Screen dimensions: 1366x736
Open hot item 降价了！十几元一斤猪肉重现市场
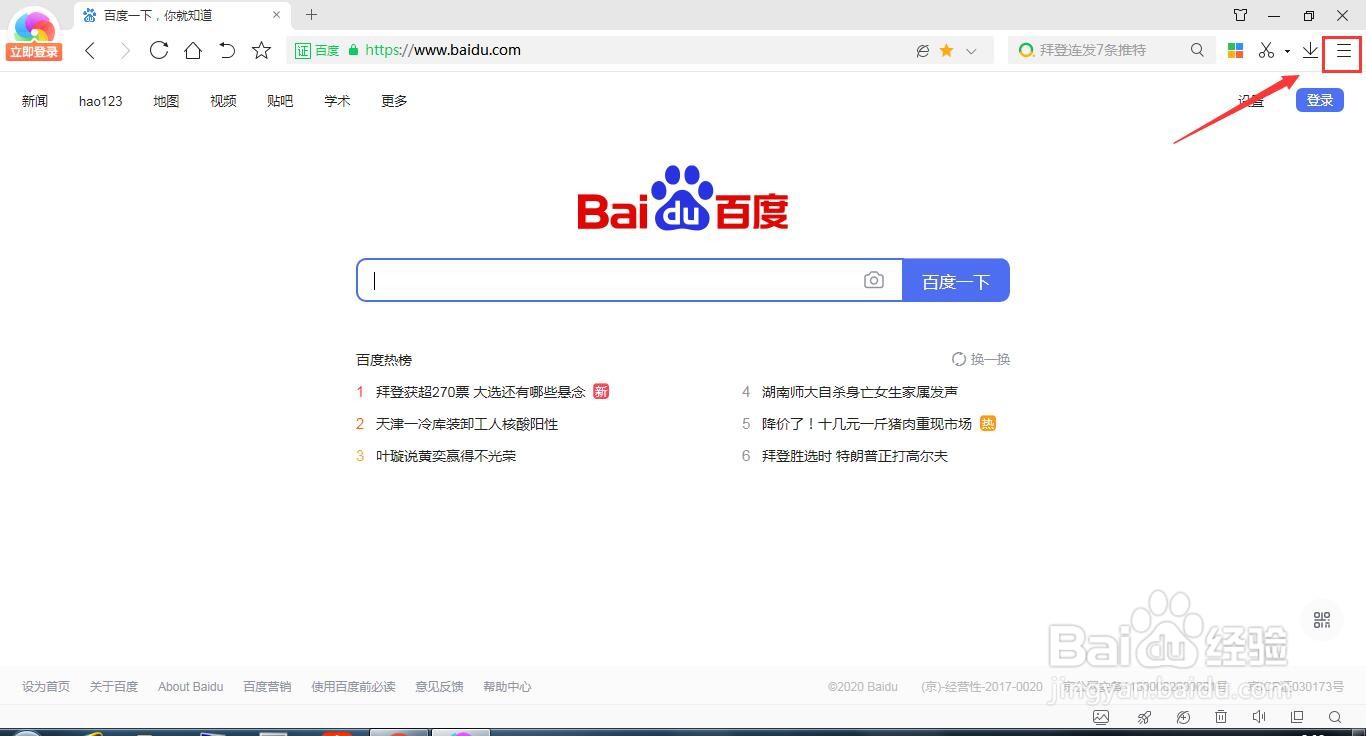(867, 424)
